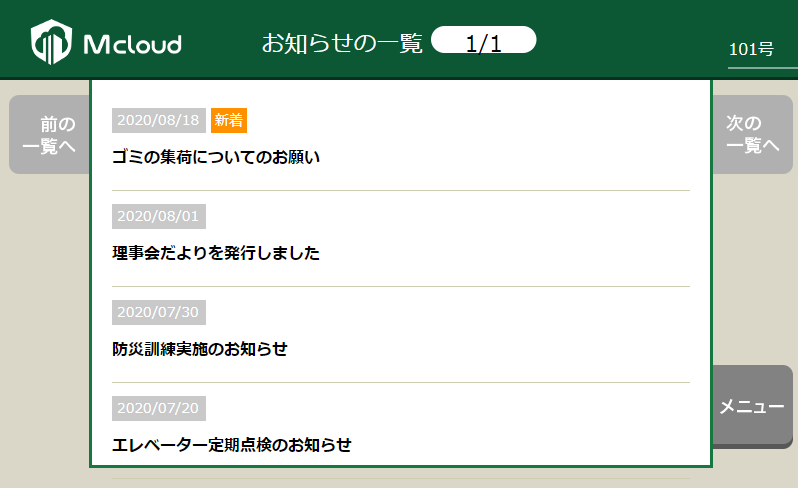This screenshot has height=488, width=798.
Task: Click the 1/1 page indicator
Action: tap(484, 43)
